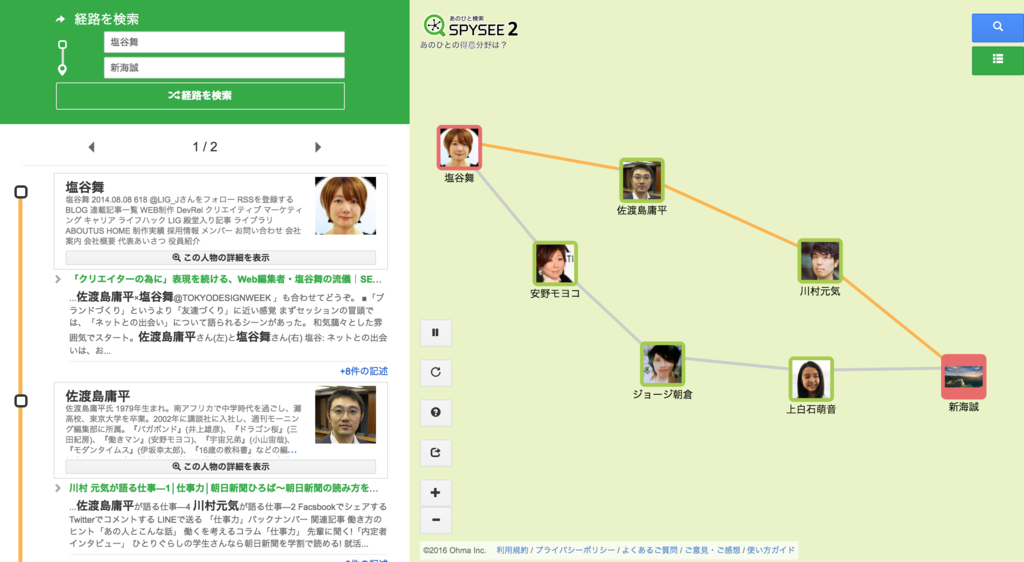
Task: Click the share arrow button
Action: (x=436, y=452)
